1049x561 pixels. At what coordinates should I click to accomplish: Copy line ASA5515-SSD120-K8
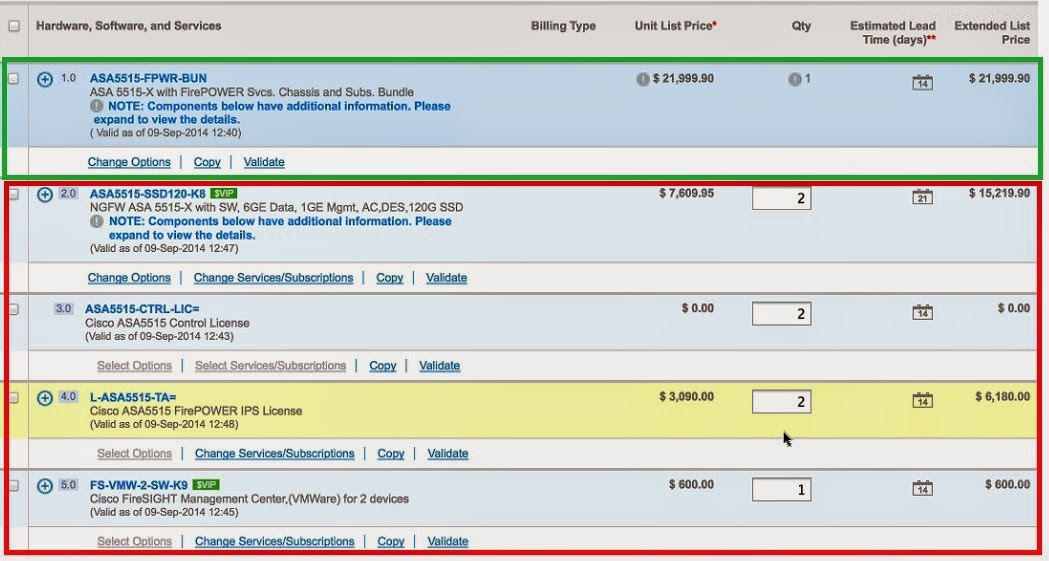tap(389, 278)
